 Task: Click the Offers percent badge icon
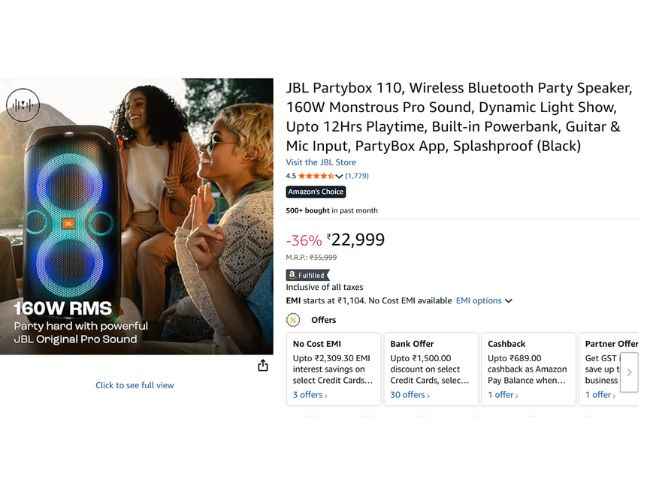[293, 320]
